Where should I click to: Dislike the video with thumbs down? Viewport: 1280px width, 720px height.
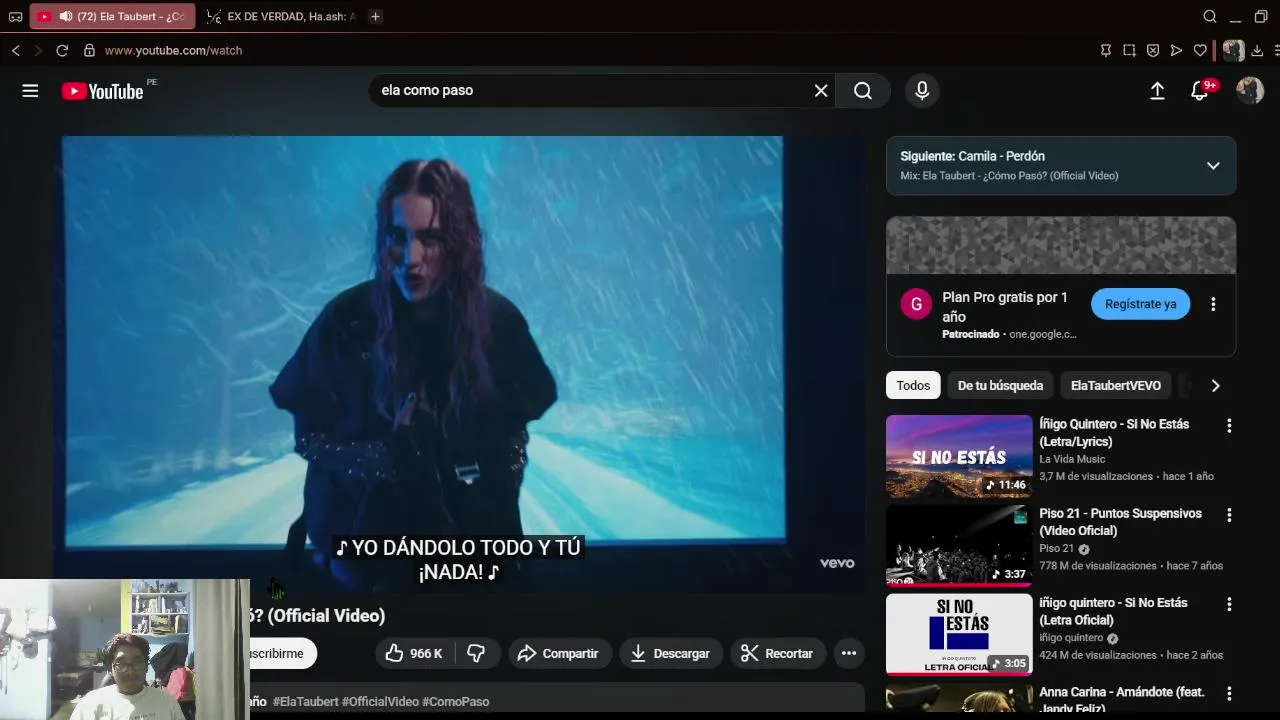(x=476, y=654)
